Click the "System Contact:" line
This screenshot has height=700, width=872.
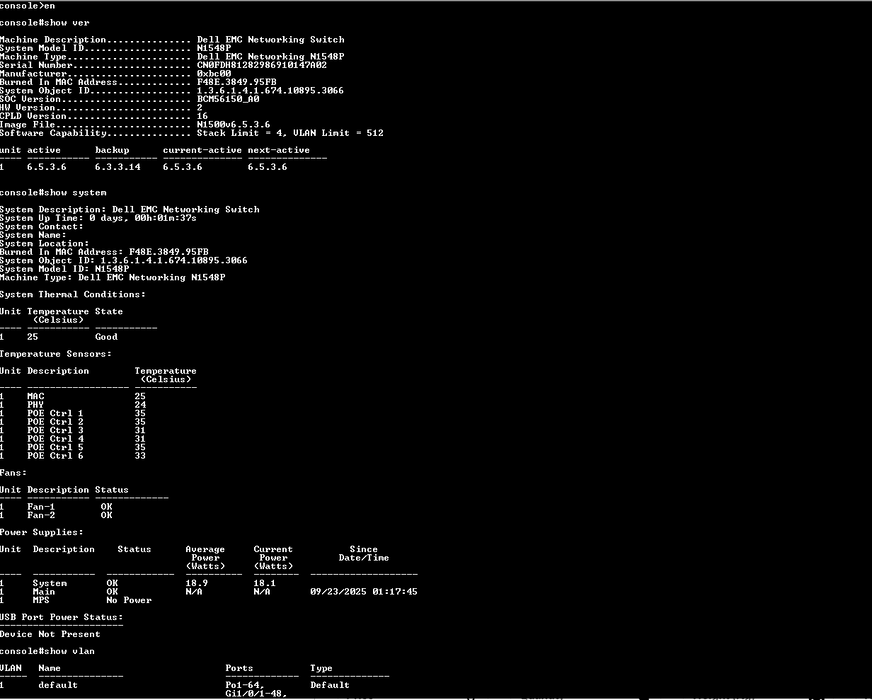(41, 226)
